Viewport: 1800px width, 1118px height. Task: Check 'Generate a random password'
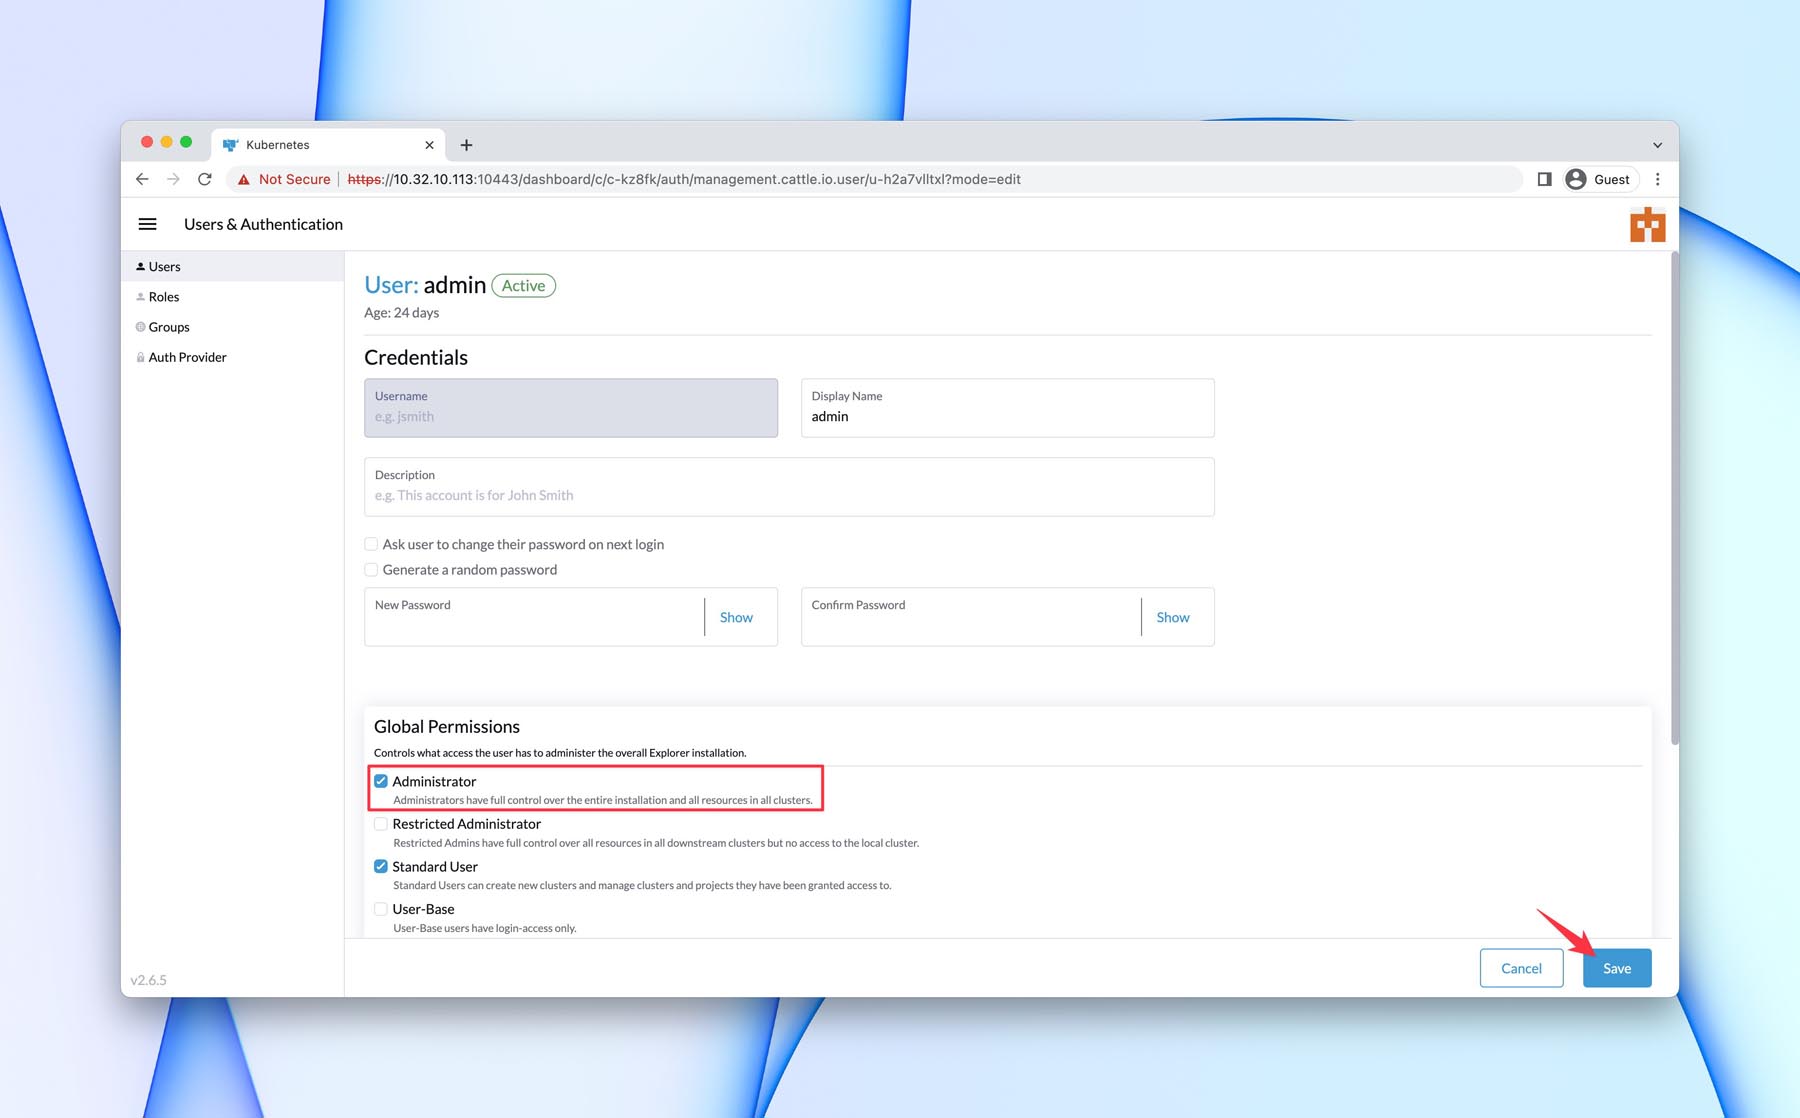click(371, 570)
